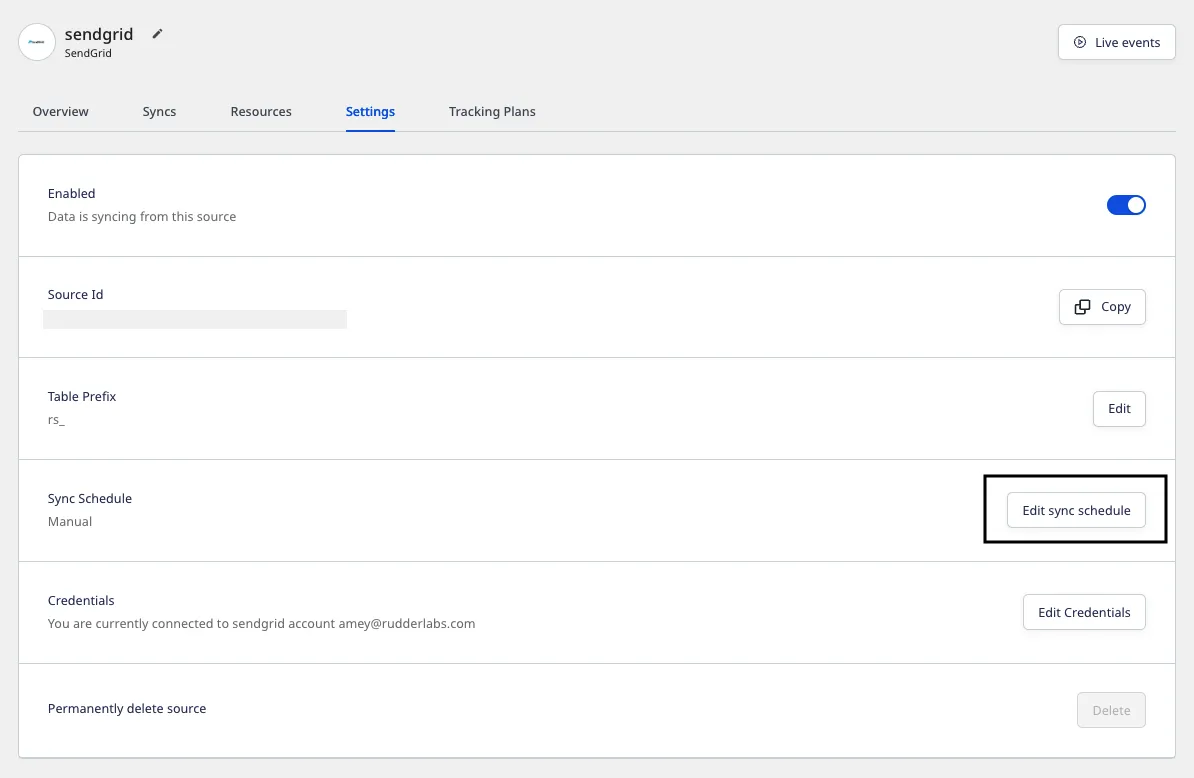Image resolution: width=1194 pixels, height=778 pixels.
Task: Go to the Resources tab
Action: (x=261, y=111)
